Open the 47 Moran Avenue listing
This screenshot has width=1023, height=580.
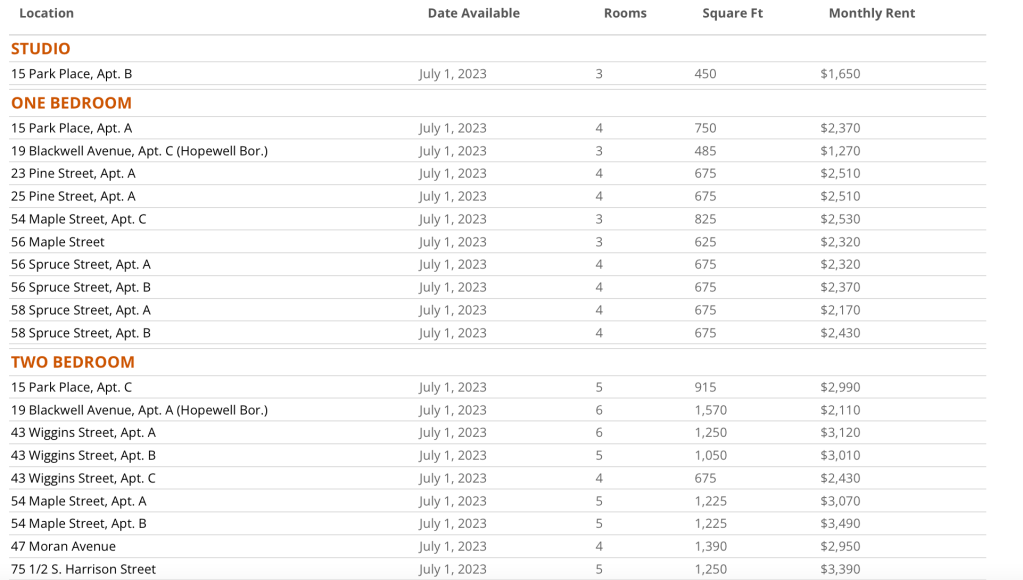63,546
